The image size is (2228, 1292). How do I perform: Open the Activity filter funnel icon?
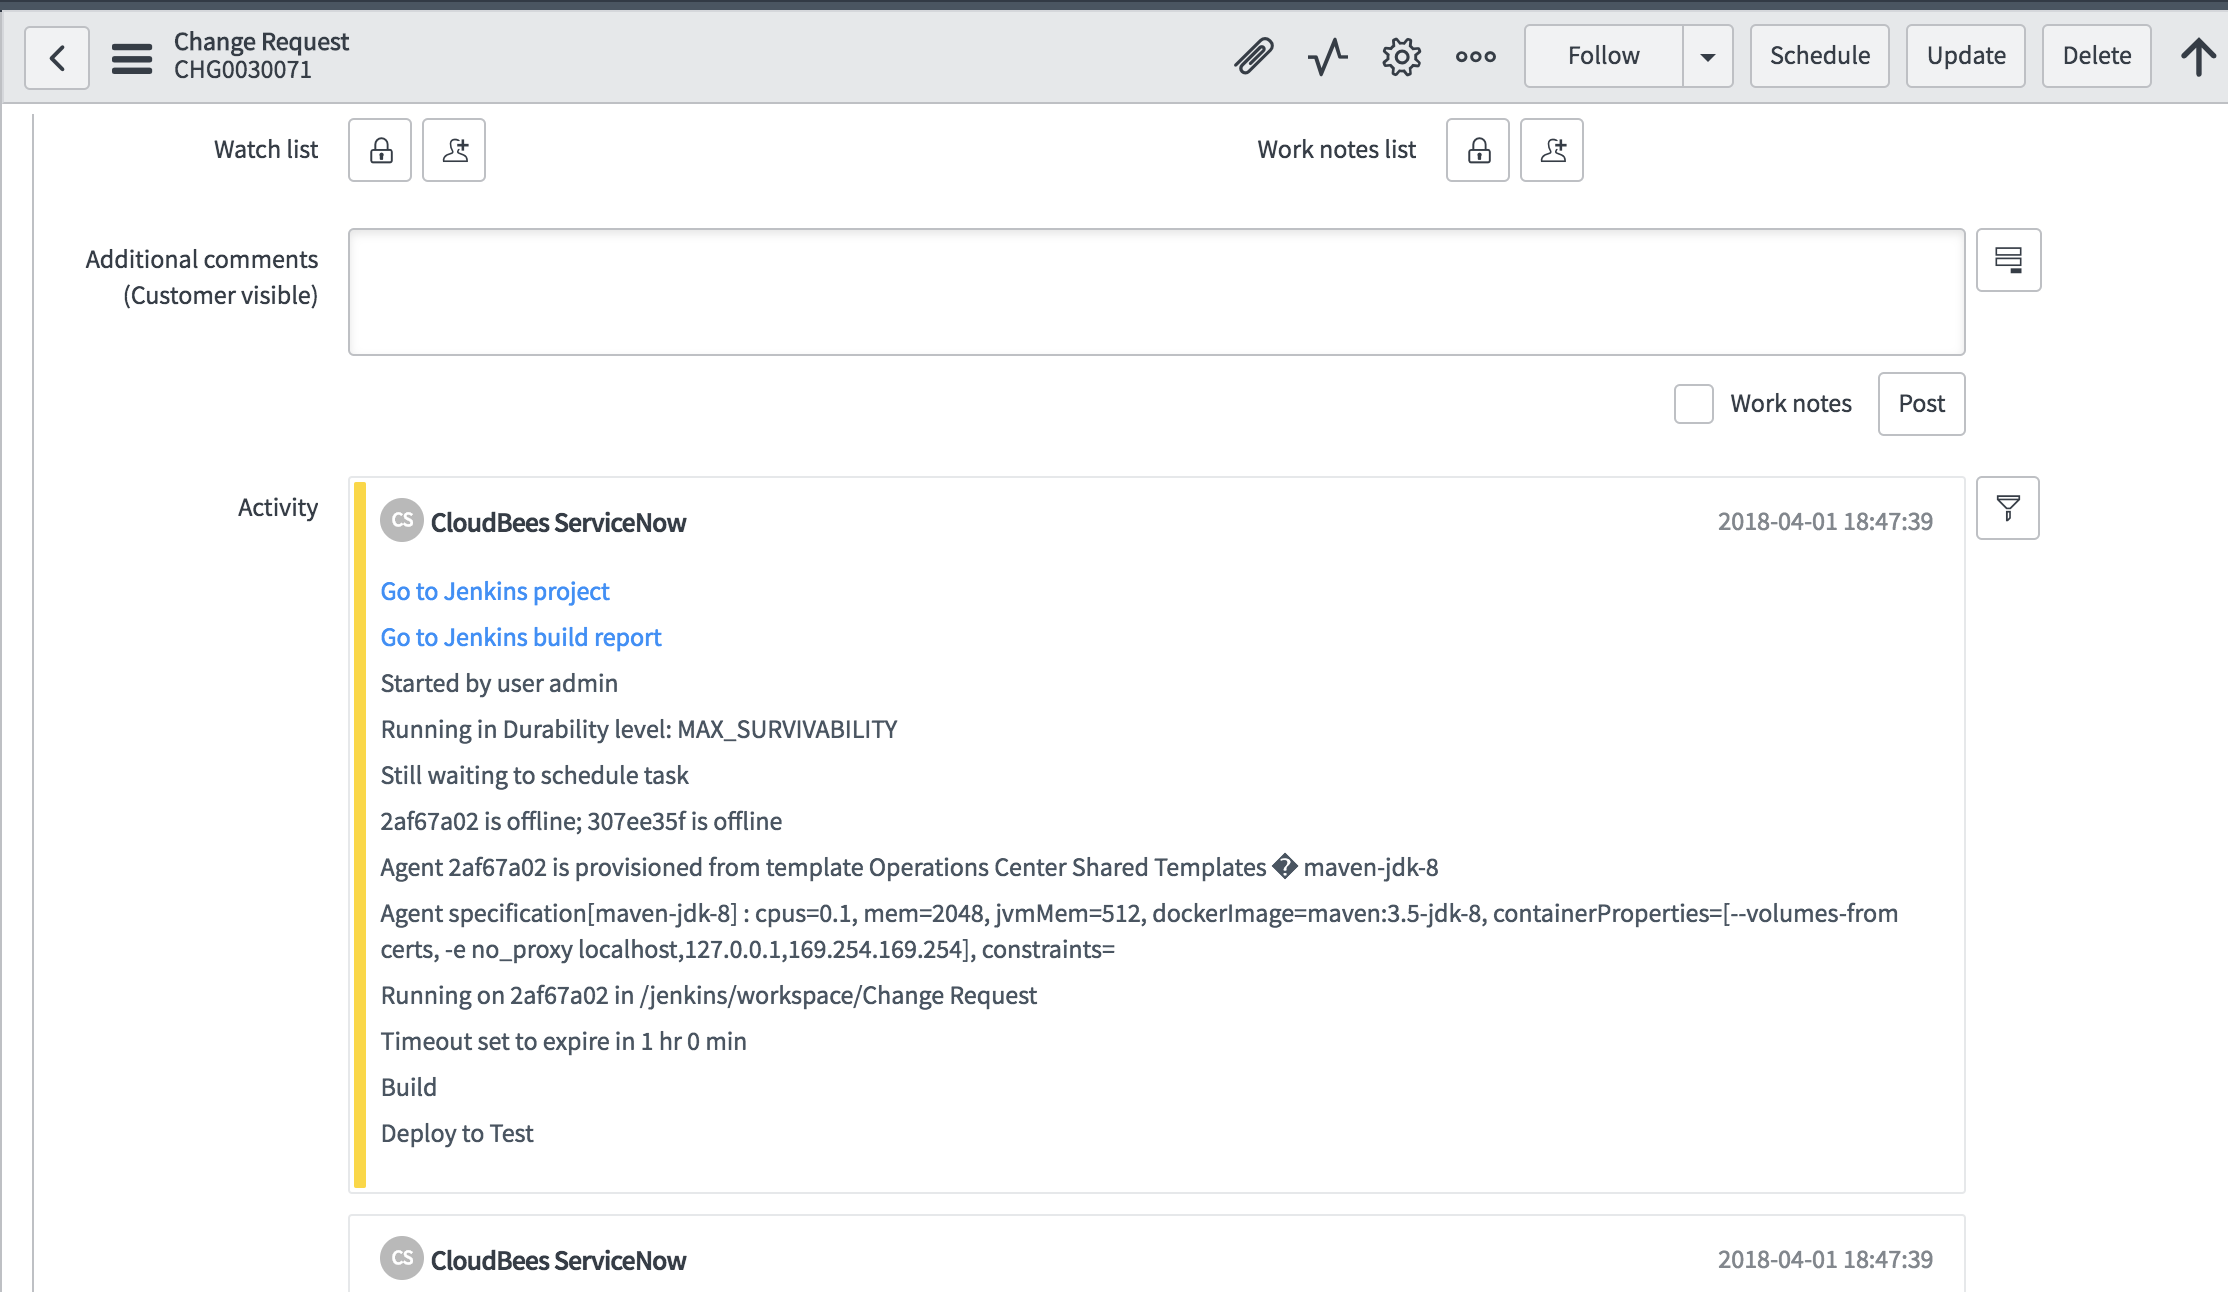click(x=2008, y=508)
